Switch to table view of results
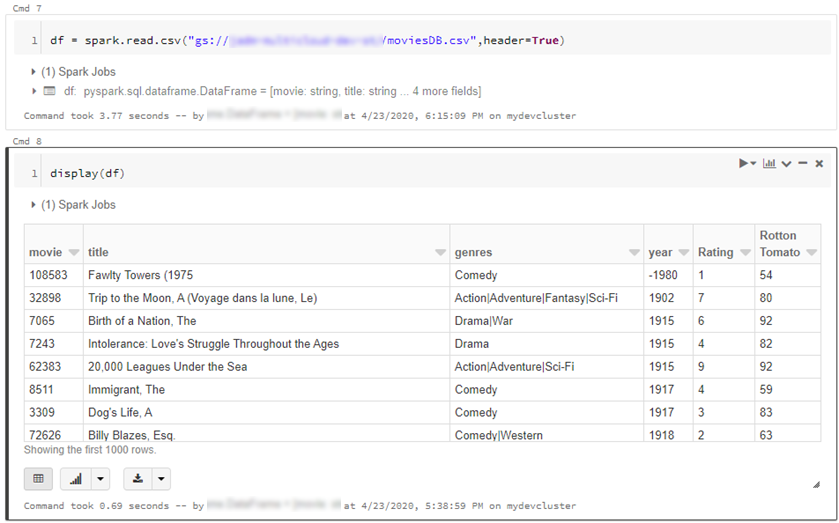The image size is (839, 523). tap(39, 479)
